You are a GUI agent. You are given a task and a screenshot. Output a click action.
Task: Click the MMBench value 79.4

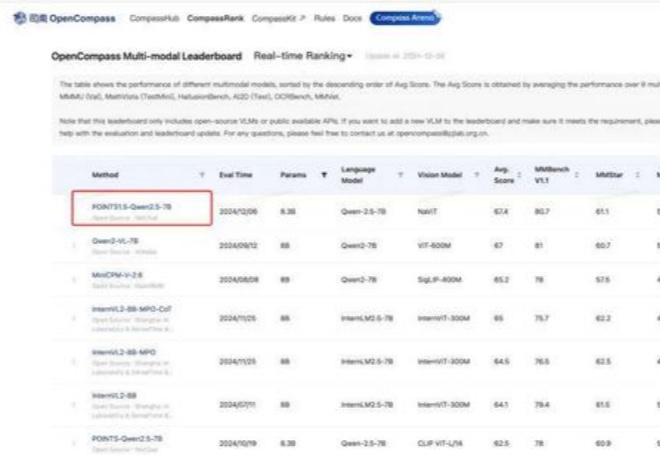click(x=541, y=404)
